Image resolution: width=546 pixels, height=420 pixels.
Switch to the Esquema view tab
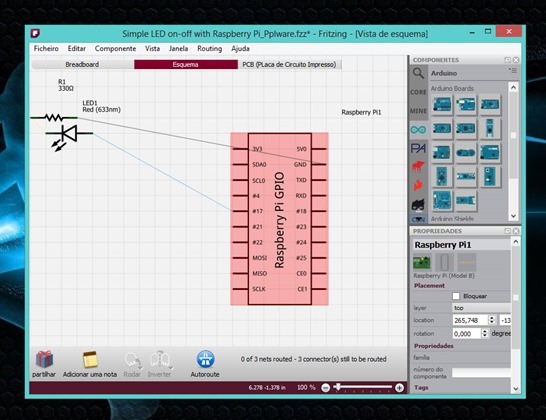186,64
